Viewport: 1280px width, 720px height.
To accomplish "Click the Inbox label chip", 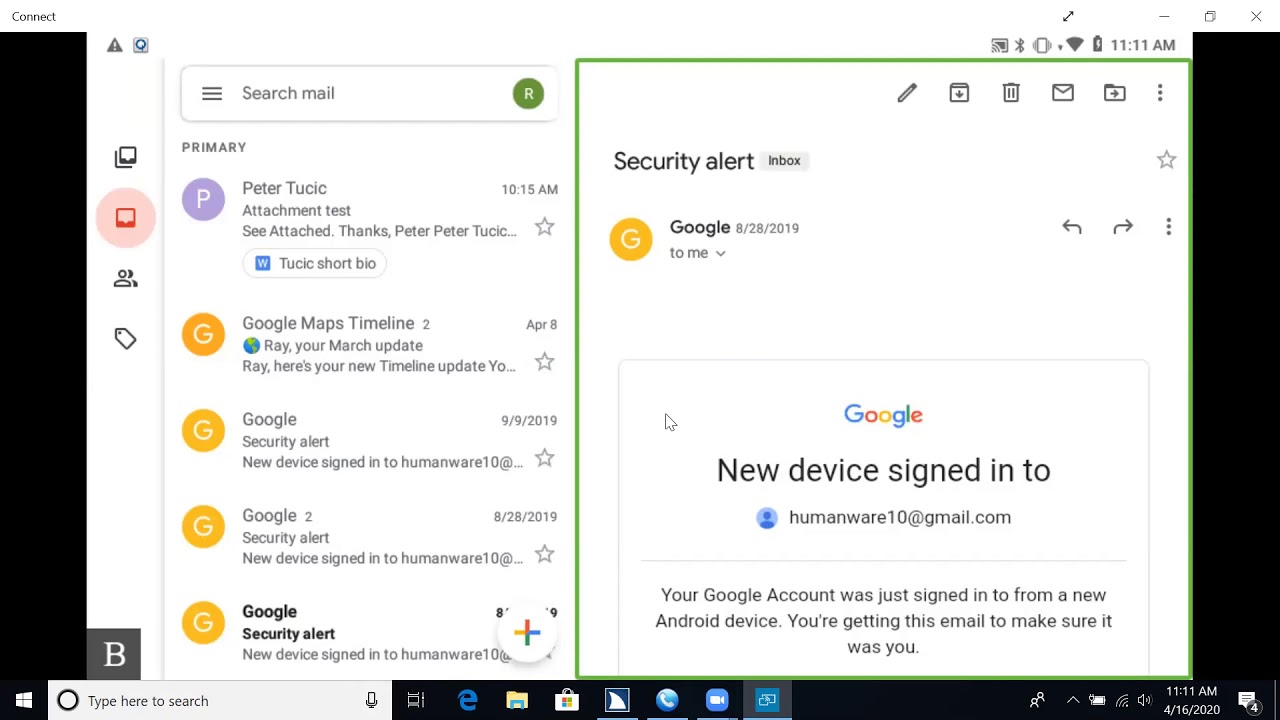I will coord(784,161).
